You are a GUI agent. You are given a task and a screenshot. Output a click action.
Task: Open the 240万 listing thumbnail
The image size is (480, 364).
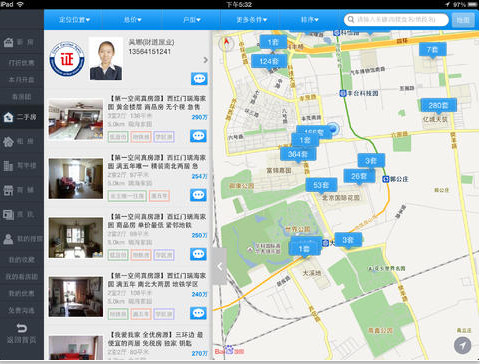tap(76, 297)
